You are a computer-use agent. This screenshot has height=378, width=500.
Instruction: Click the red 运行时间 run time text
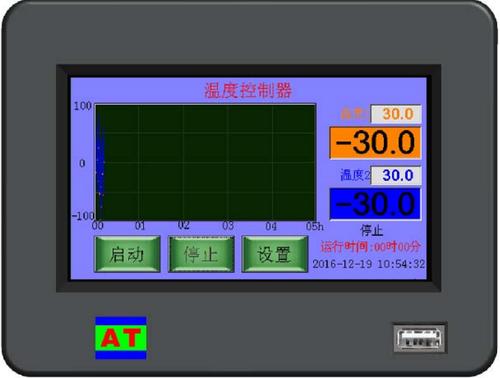coord(370,247)
